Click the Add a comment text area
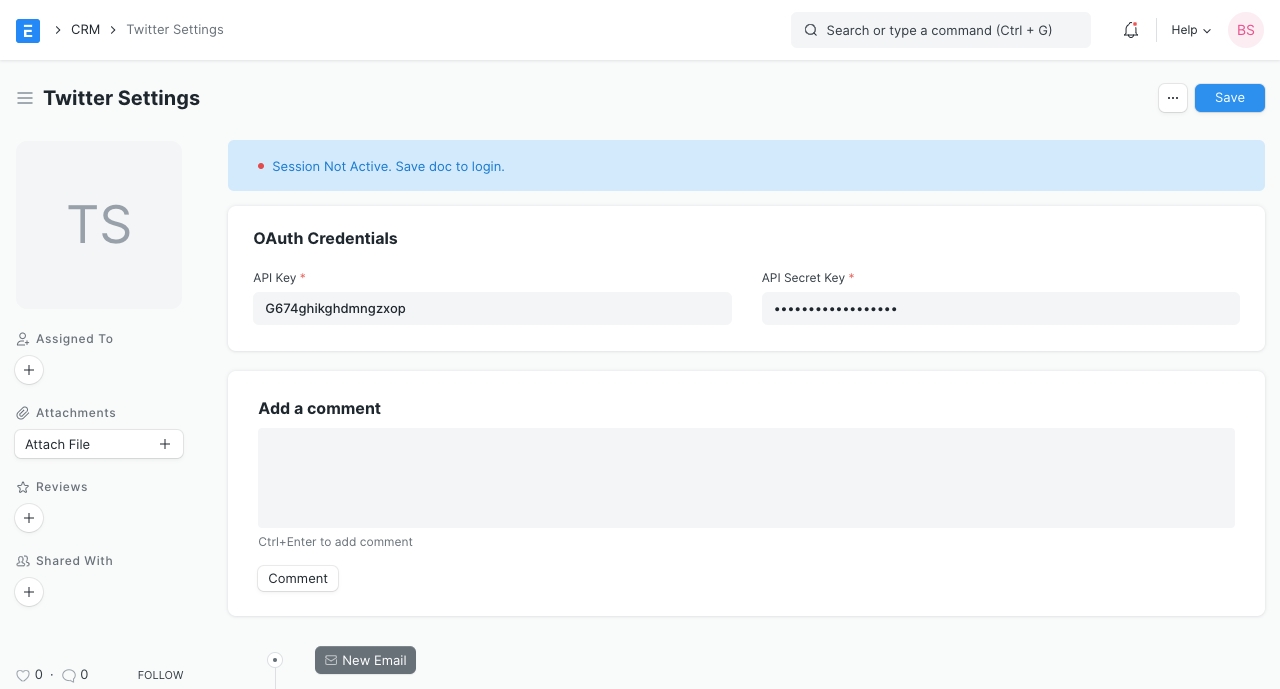This screenshot has width=1280, height=689. coord(746,478)
